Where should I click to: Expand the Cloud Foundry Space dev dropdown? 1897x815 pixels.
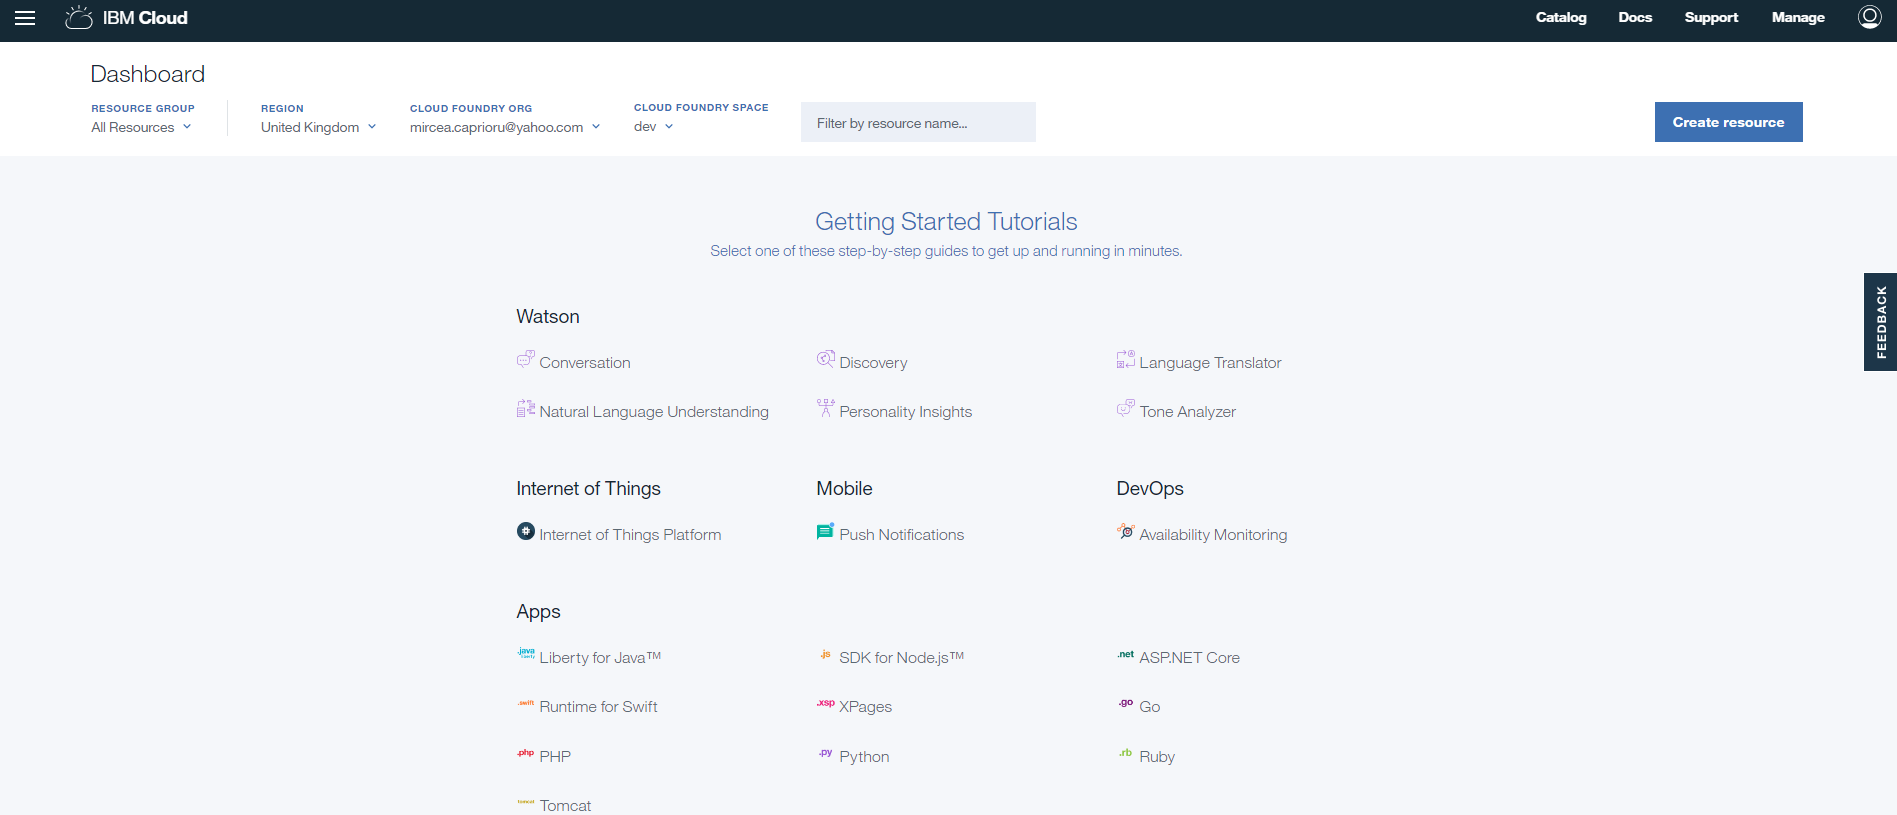654,126
